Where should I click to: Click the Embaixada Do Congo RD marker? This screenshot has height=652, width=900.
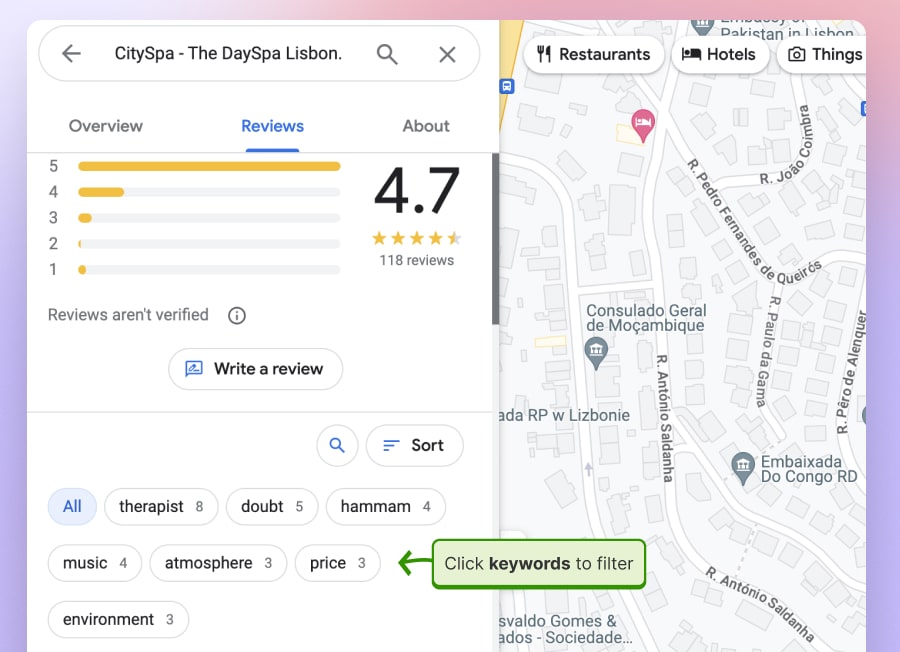tap(743, 467)
